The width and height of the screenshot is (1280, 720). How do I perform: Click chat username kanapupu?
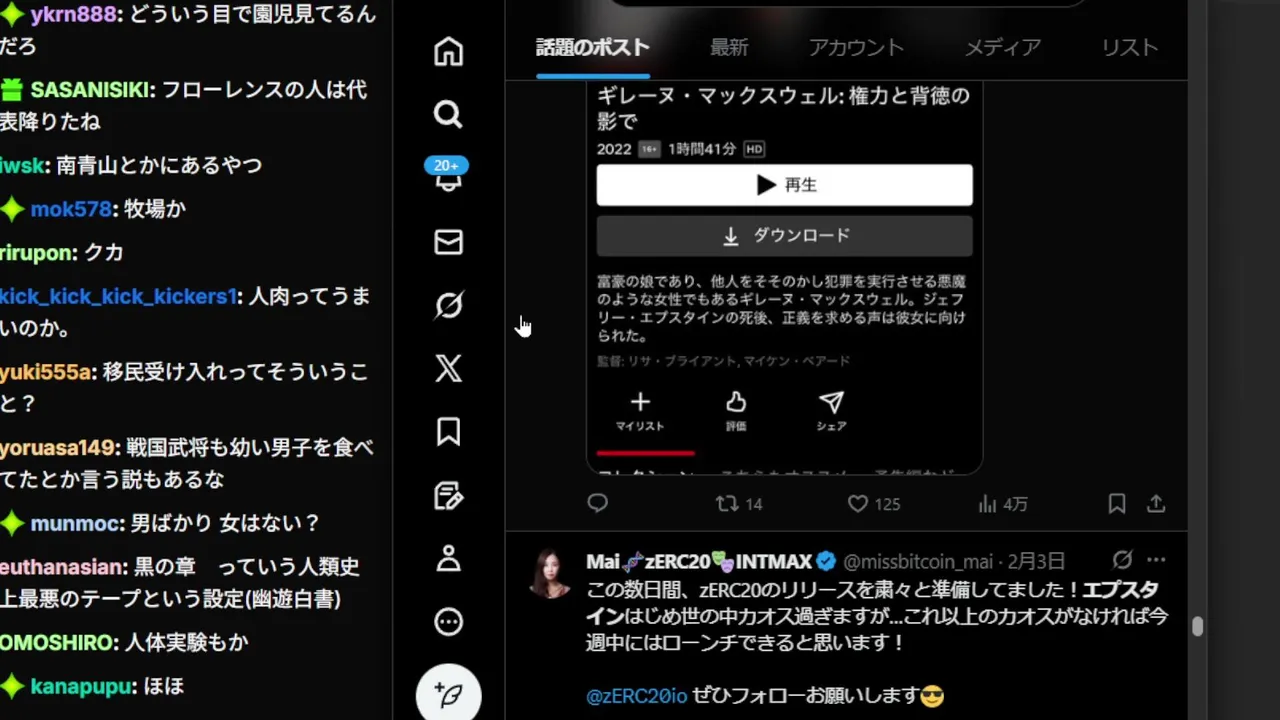[x=81, y=687]
